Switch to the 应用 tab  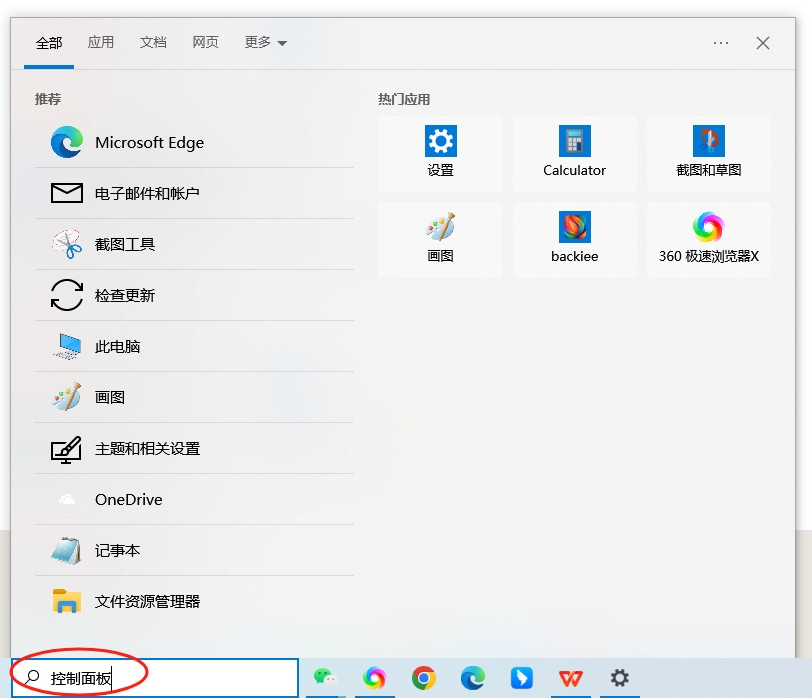(100, 42)
